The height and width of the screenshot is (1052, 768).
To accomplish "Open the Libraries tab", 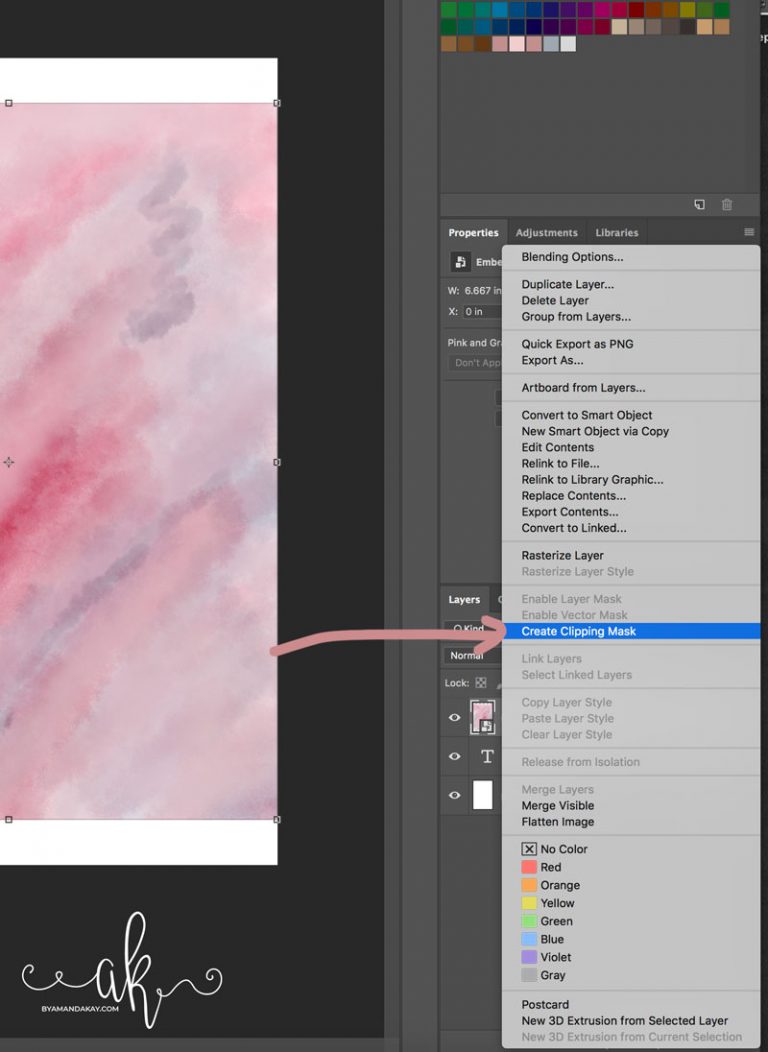I will 617,233.
